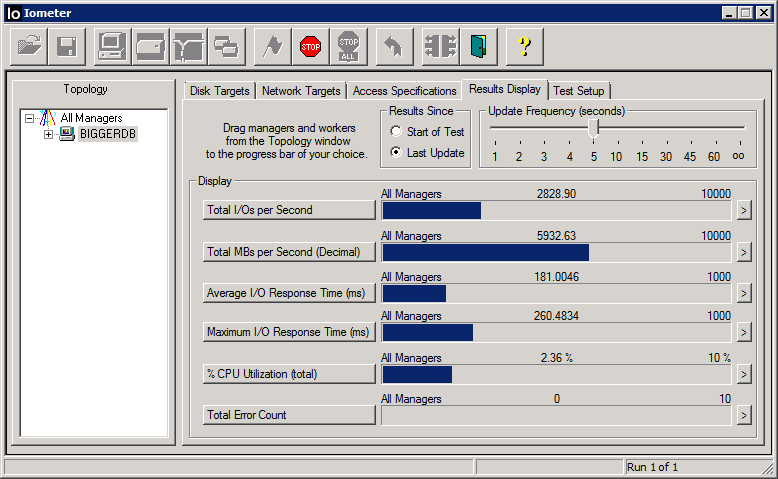
Task: Click the Total I/Os per Second button
Action: click(x=289, y=210)
